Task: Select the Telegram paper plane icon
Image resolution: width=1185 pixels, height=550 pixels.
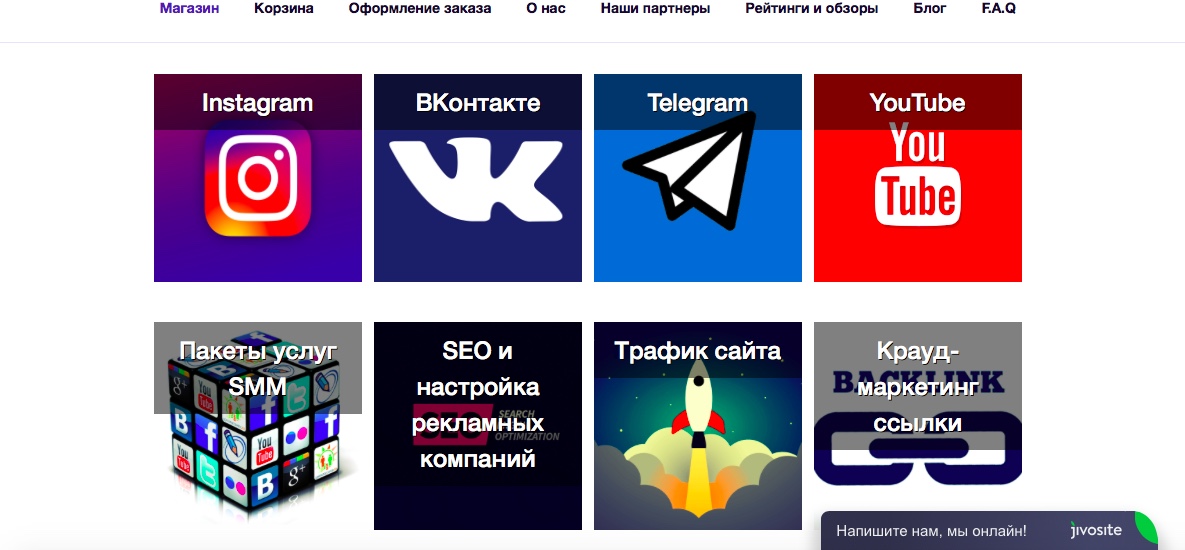Action: 690,171
